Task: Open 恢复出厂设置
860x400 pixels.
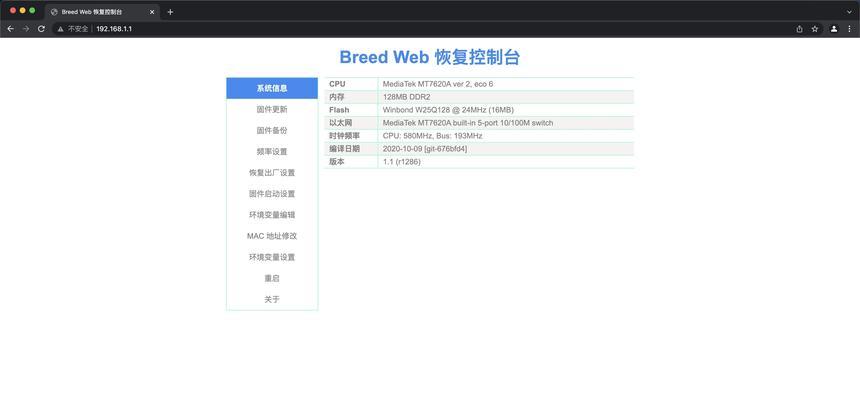Action: tap(272, 173)
